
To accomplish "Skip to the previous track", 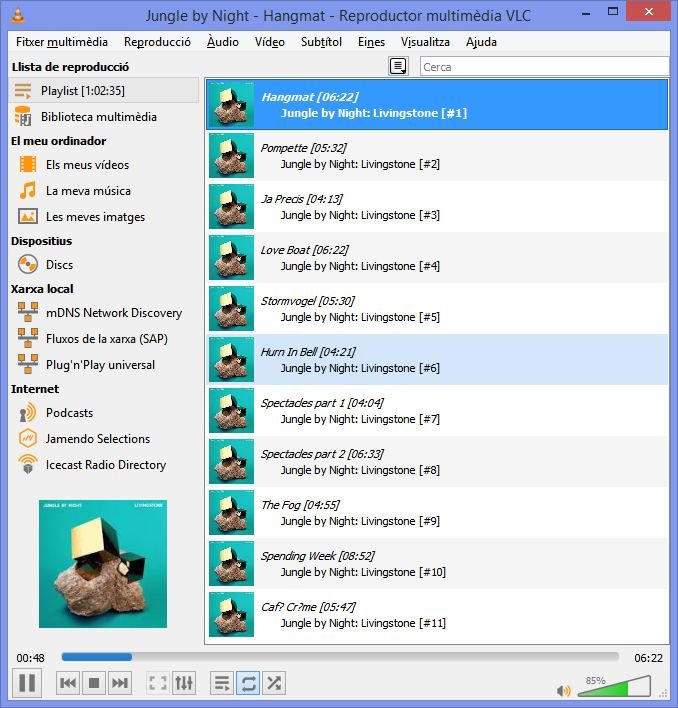I will pyautogui.click(x=68, y=683).
